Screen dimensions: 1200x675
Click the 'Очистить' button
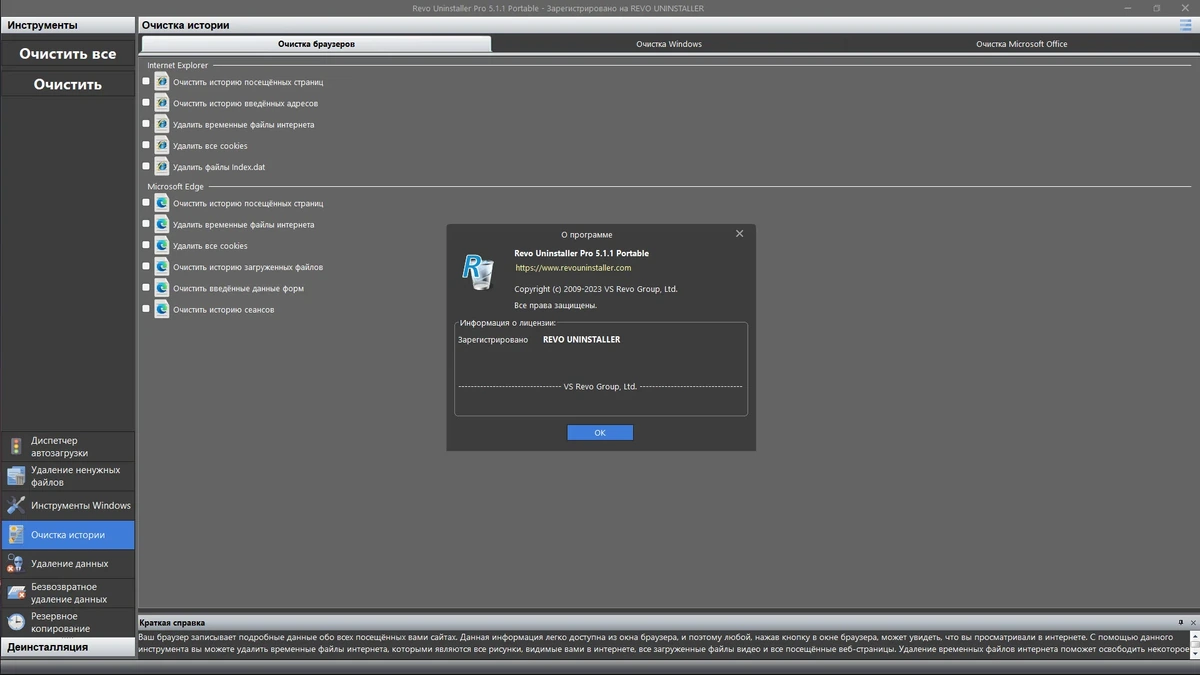pyautogui.click(x=68, y=84)
